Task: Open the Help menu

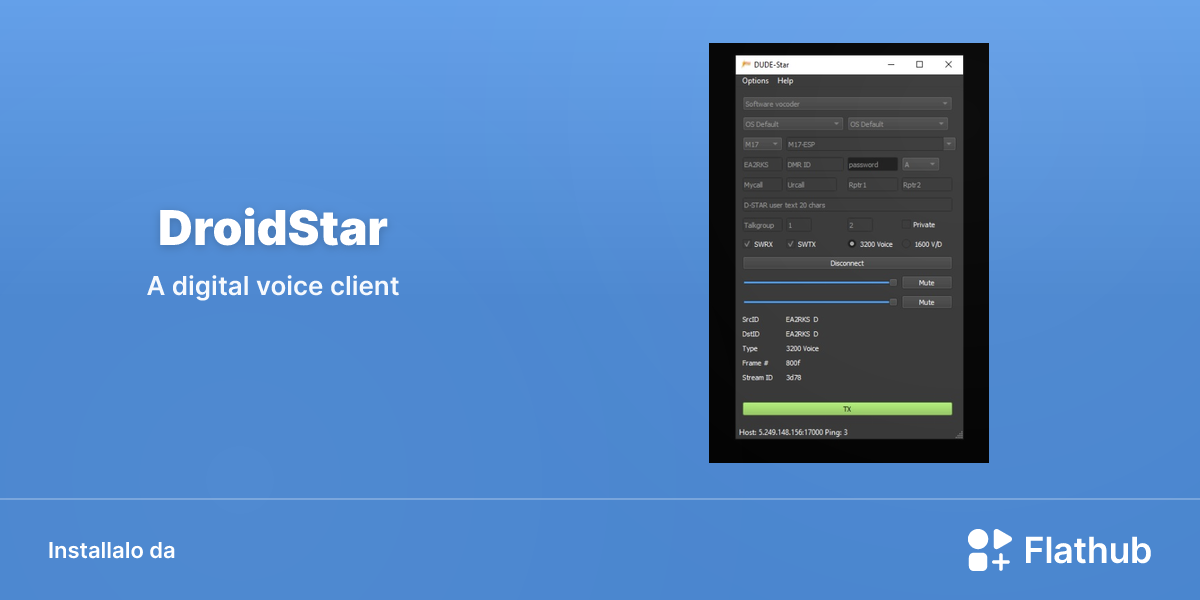Action: [785, 81]
